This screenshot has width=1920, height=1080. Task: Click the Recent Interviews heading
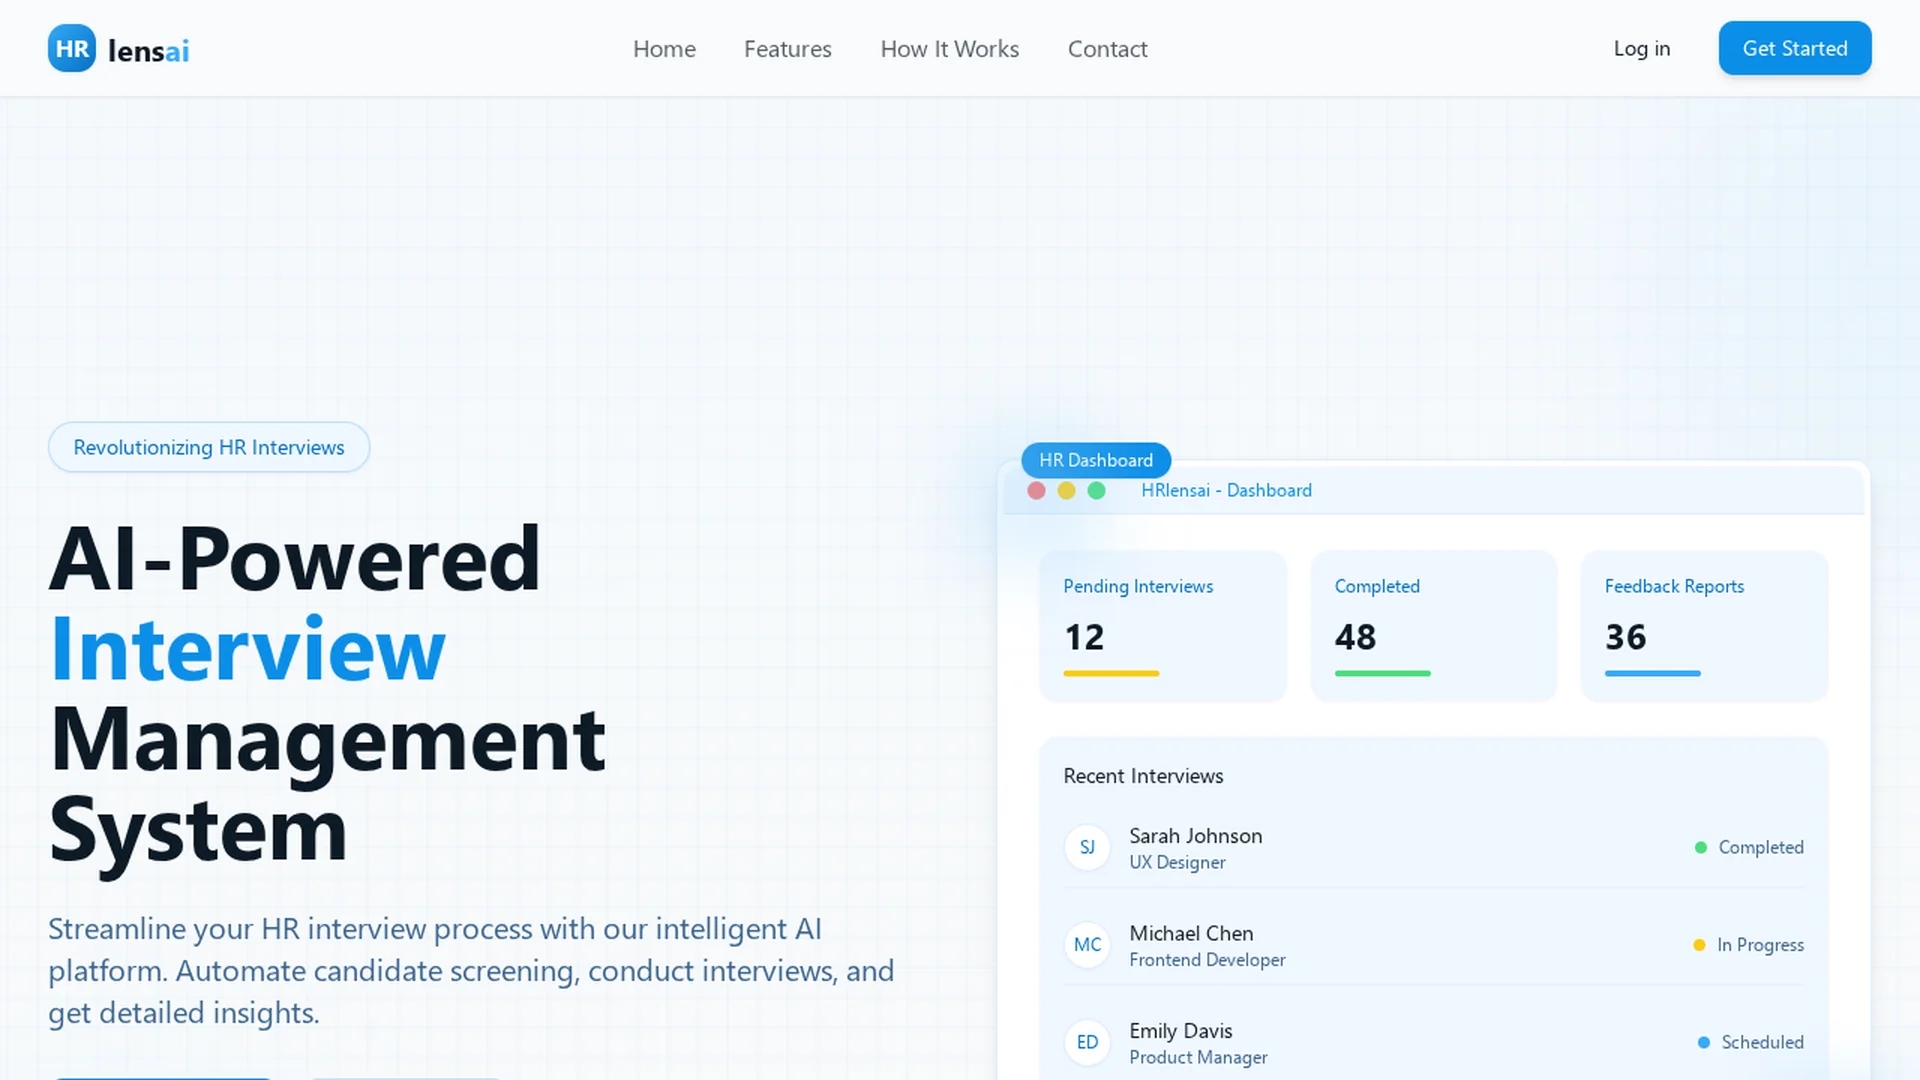tap(1143, 776)
